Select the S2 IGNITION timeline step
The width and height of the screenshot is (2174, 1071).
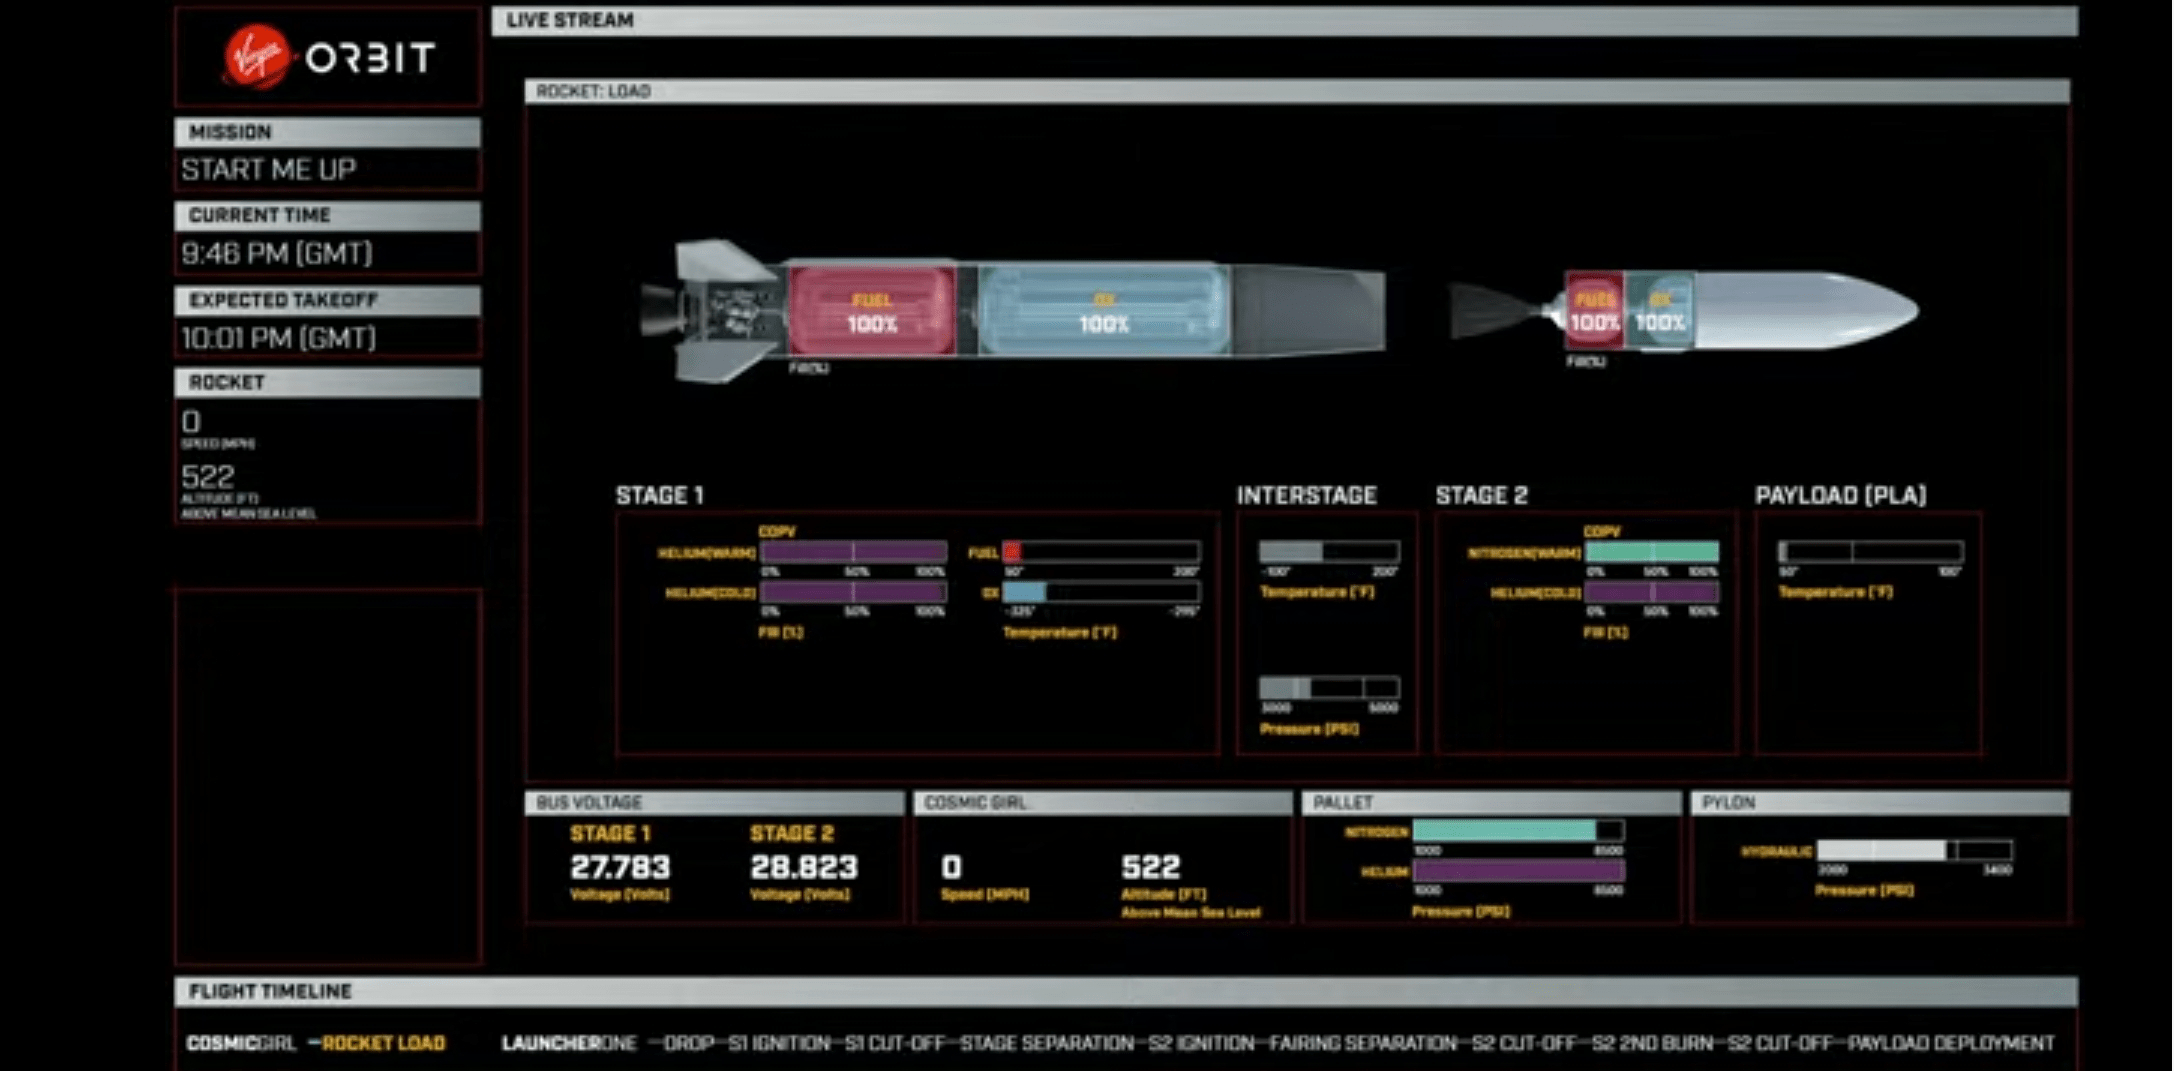click(x=1201, y=1043)
